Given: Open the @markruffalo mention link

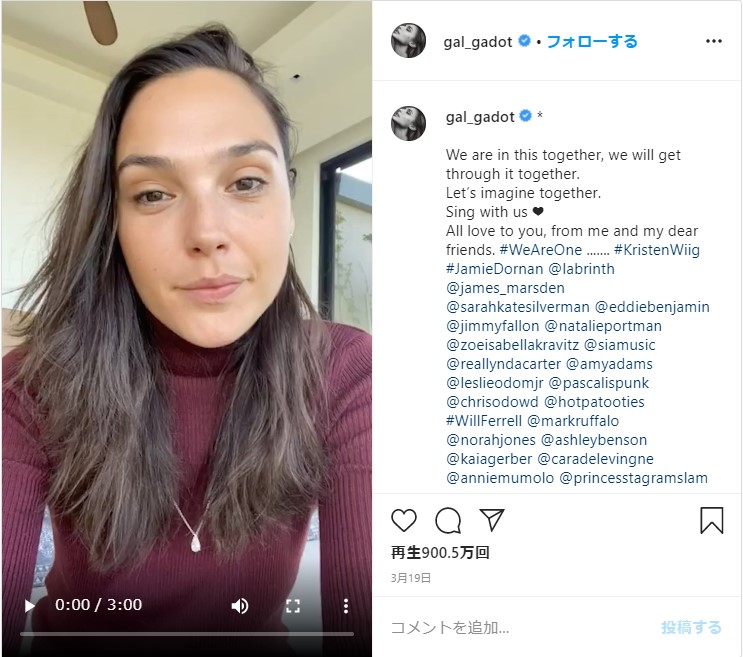Looking at the screenshot, I should pos(573,421).
